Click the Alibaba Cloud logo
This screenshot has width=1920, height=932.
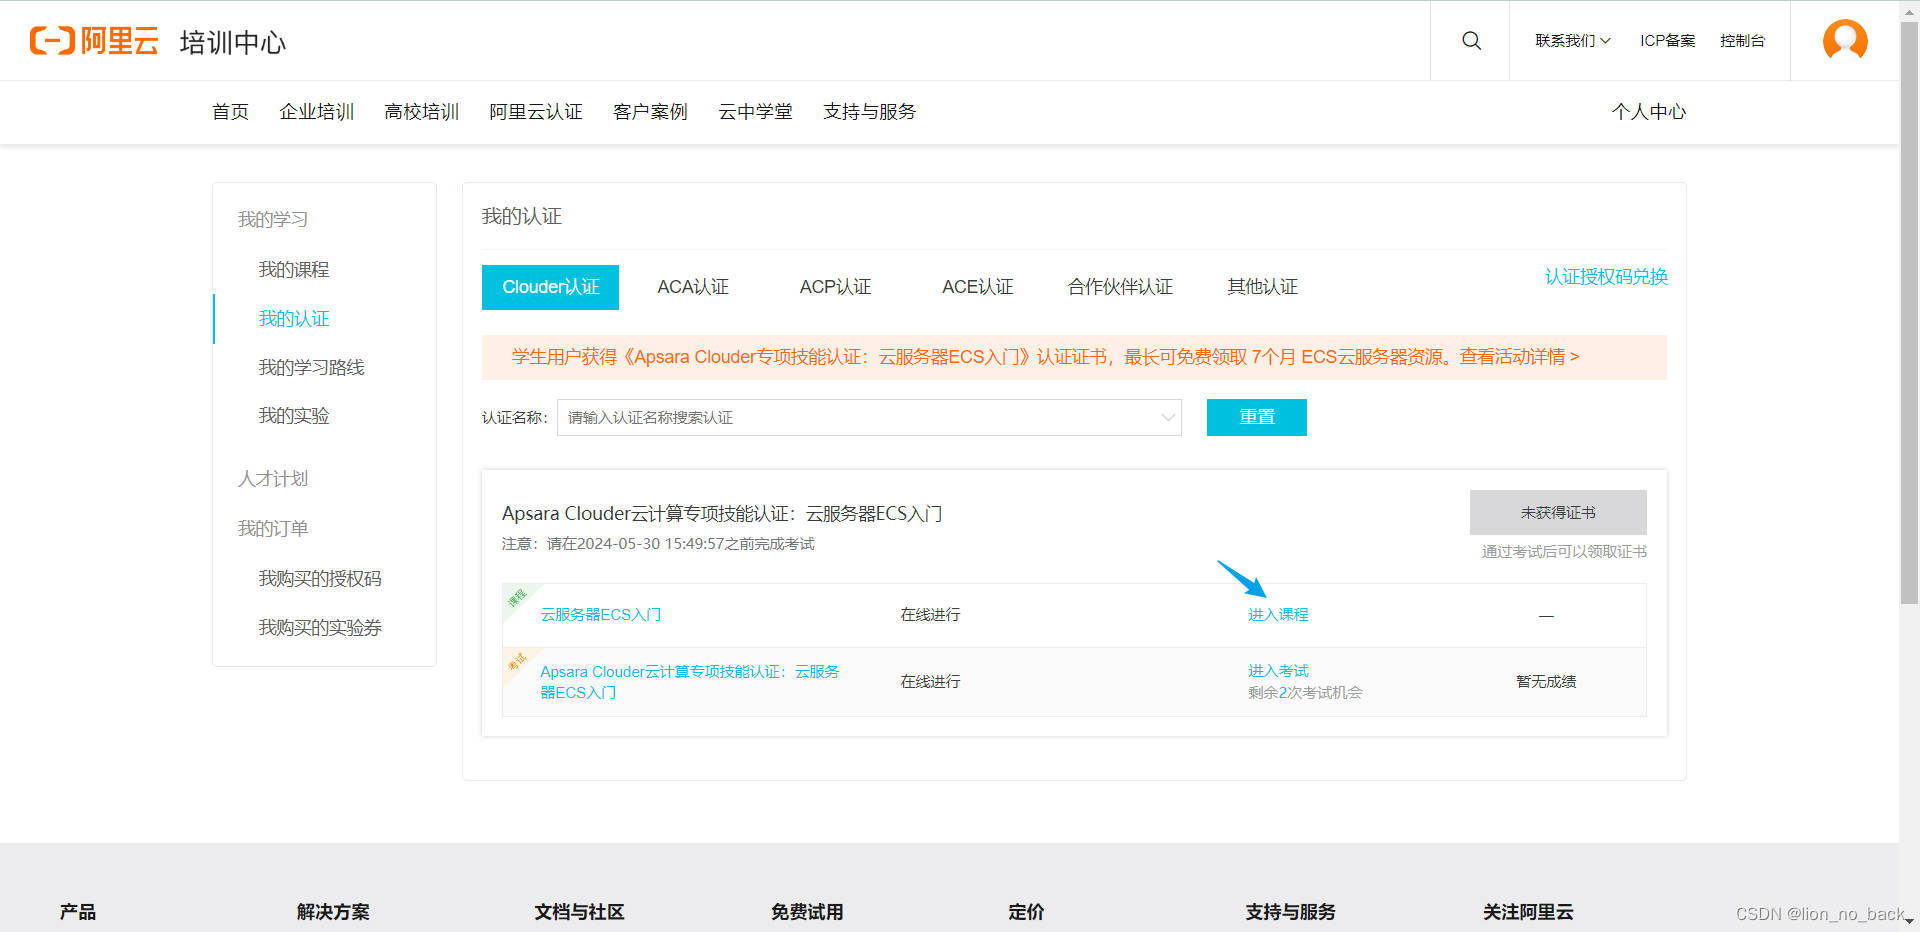point(94,41)
